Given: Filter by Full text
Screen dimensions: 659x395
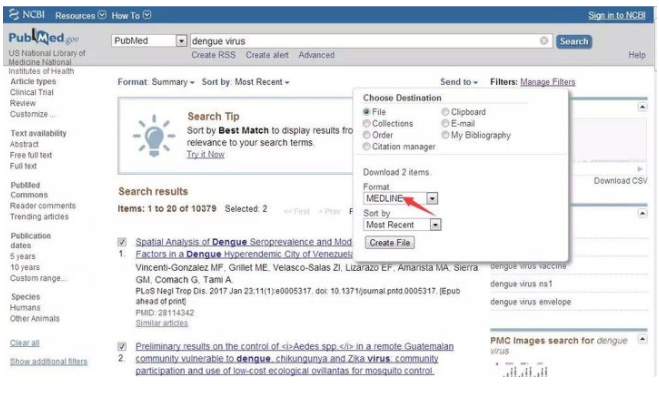Looking at the screenshot, I should coord(24,166).
